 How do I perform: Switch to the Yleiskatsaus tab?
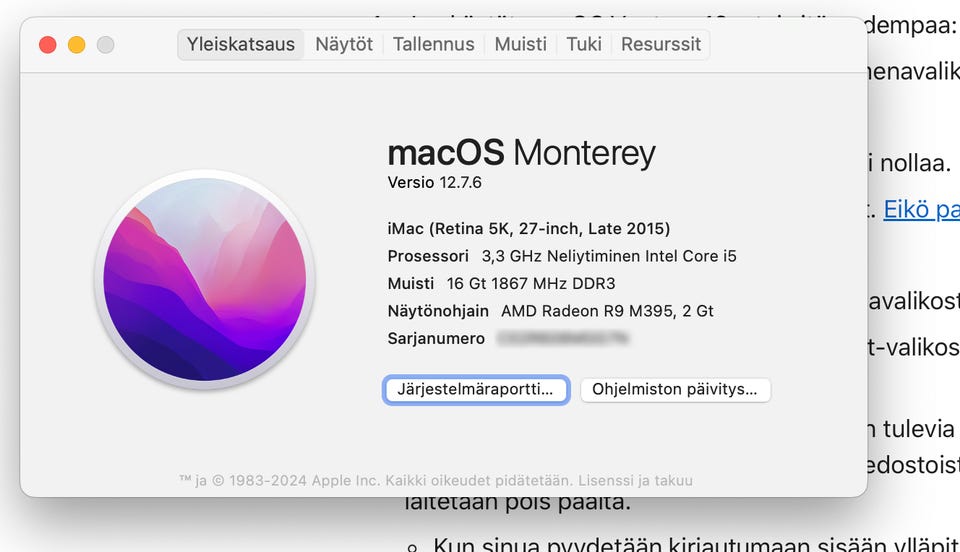click(x=241, y=44)
